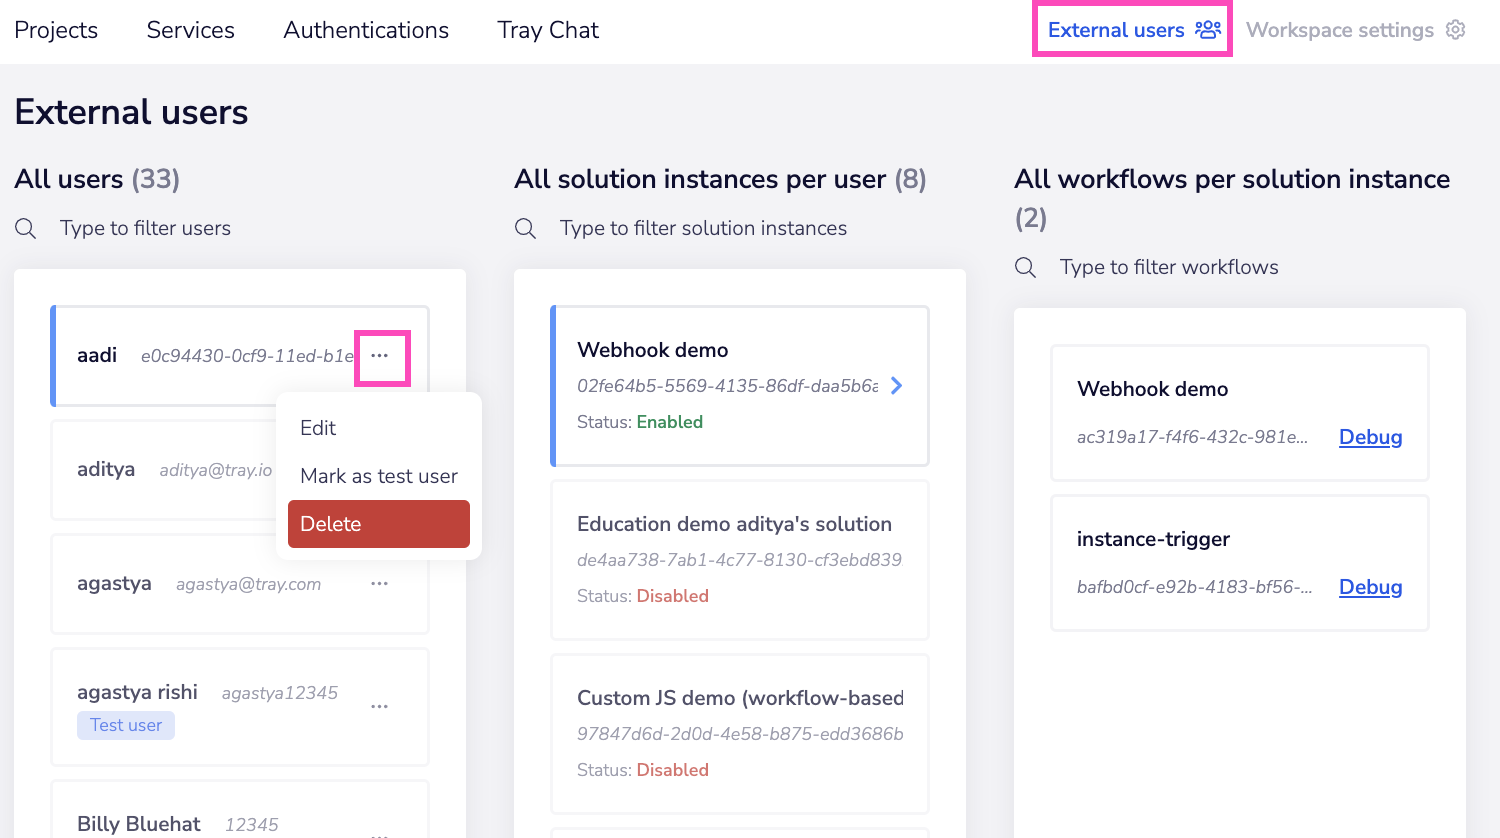The height and width of the screenshot is (838, 1500).
Task: Select Edit in the user context menu
Action: 318,428
